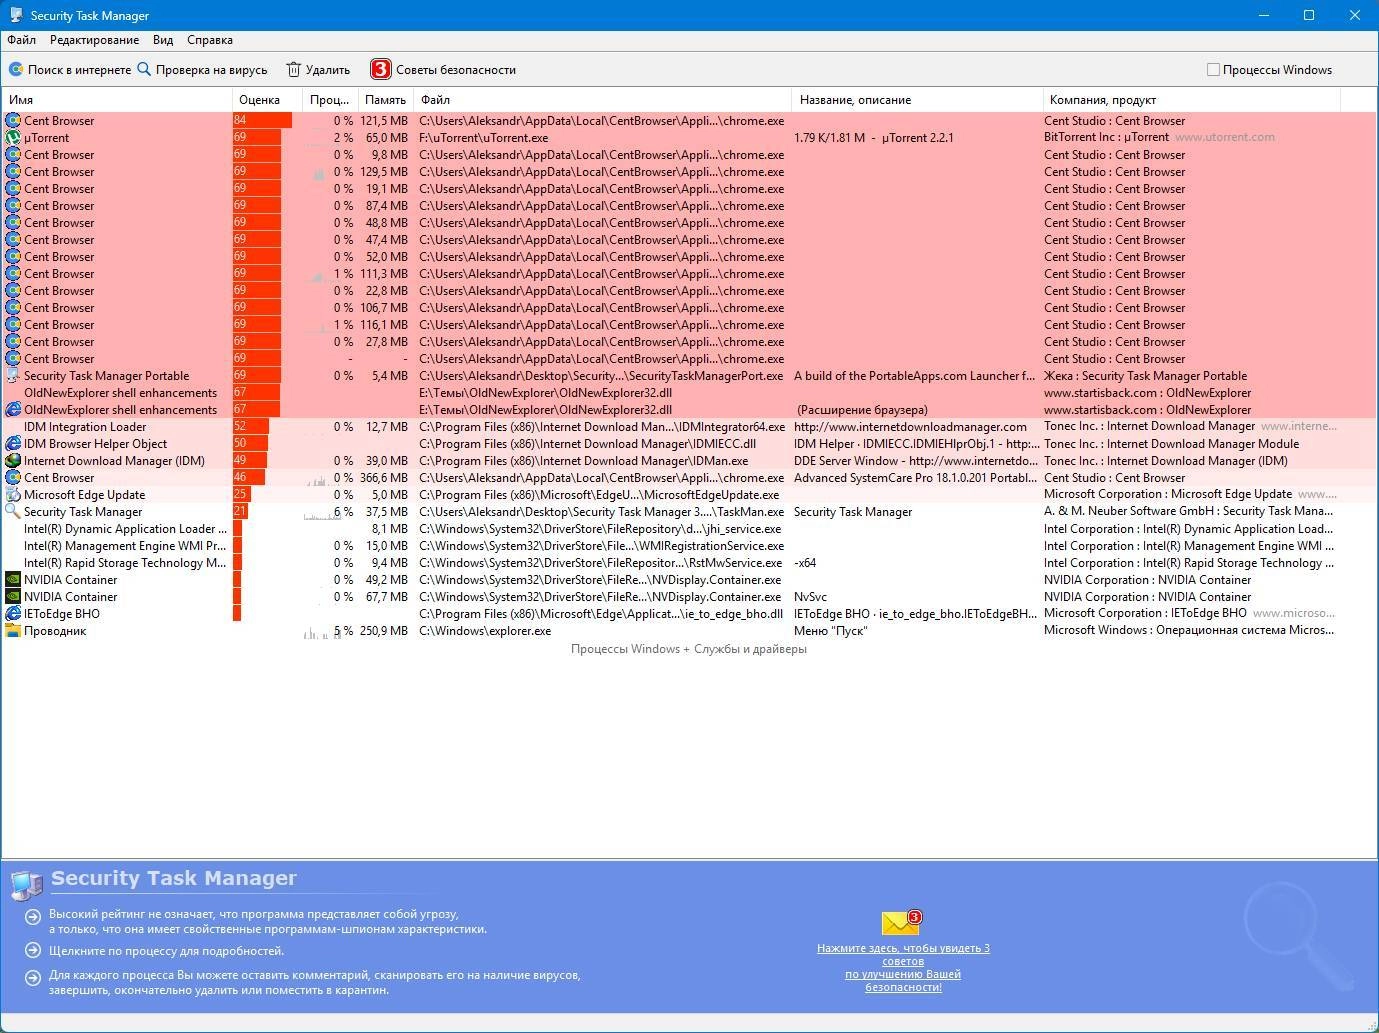Click the envelope icon with 3 notifications
Image resolution: width=1379 pixels, height=1033 pixels.
click(901, 922)
